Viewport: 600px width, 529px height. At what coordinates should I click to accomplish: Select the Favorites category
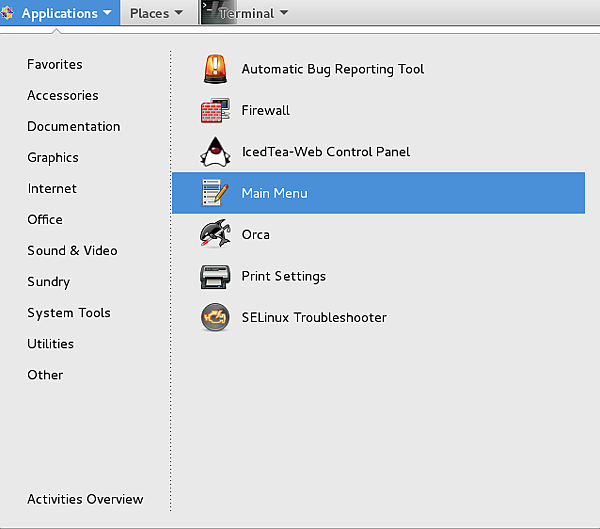[55, 64]
